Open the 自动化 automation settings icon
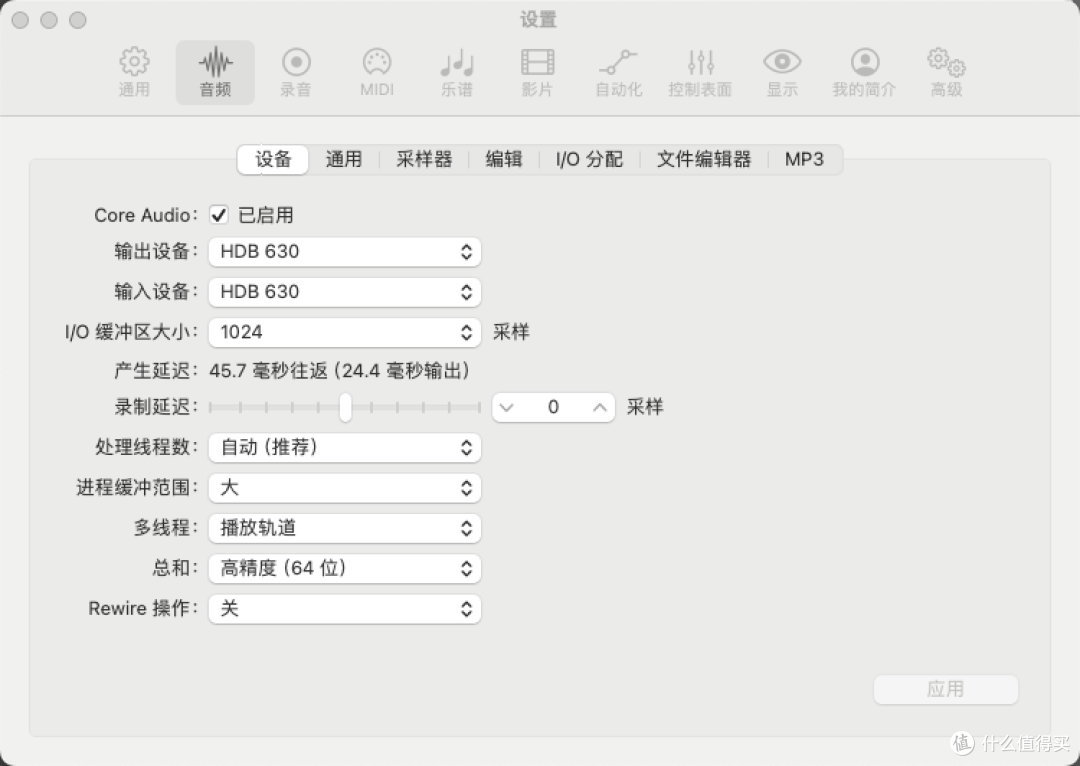Viewport: 1080px width, 766px height. pyautogui.click(x=619, y=72)
